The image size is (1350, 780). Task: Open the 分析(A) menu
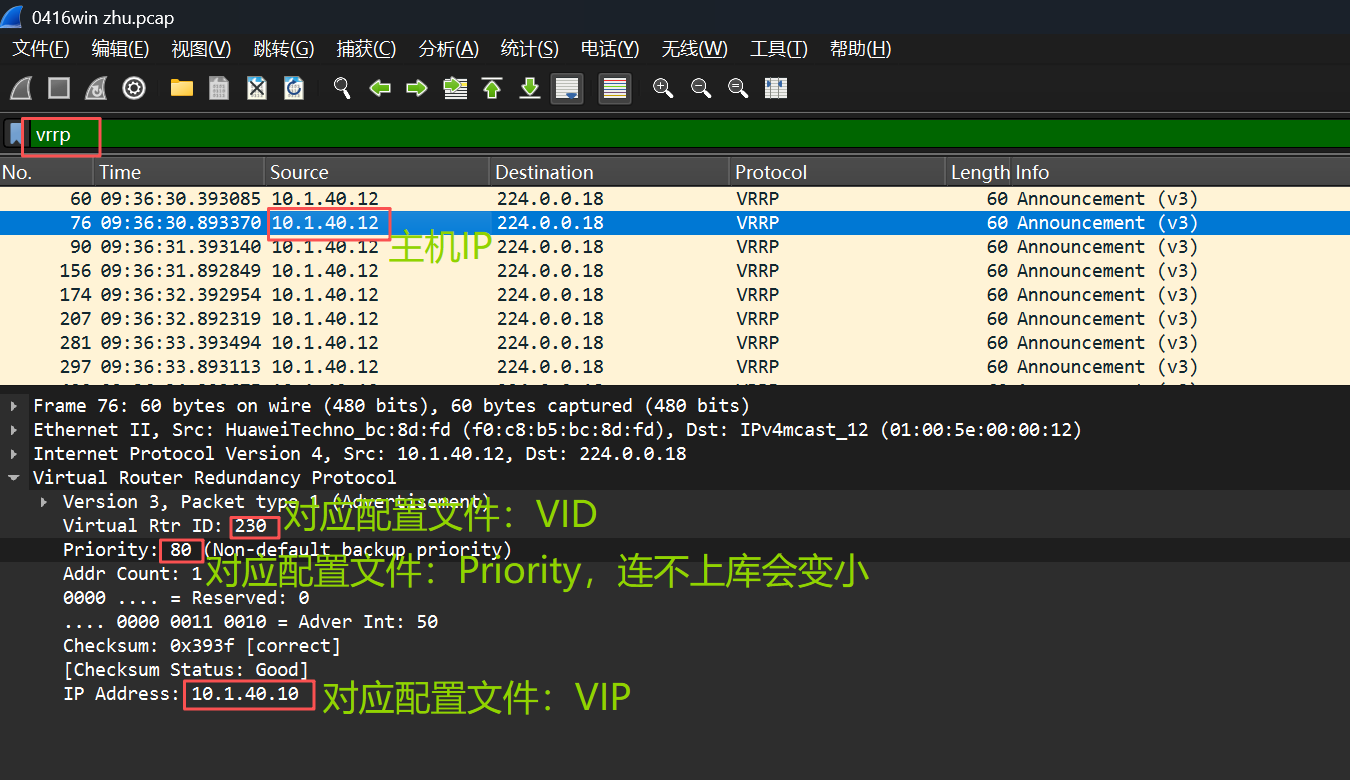[448, 49]
